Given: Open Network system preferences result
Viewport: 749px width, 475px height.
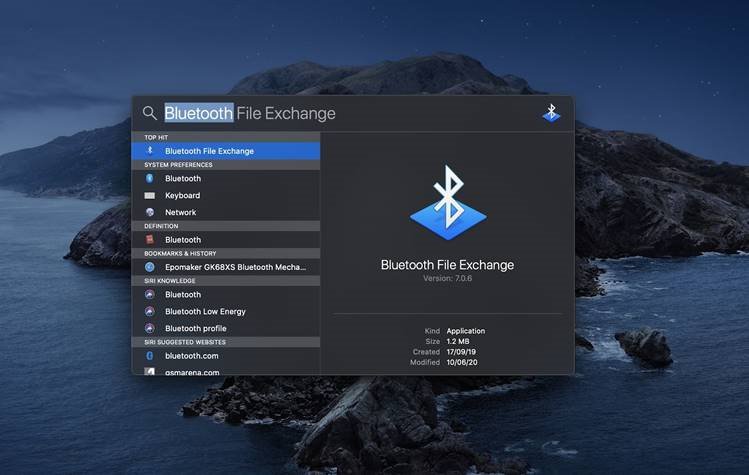Looking at the screenshot, I should point(225,212).
